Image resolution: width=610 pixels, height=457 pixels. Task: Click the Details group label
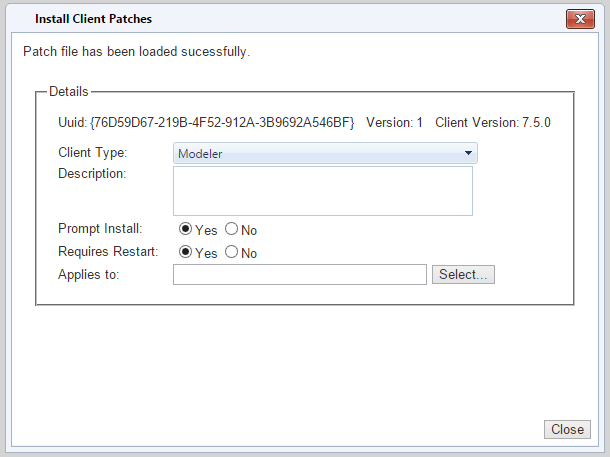[69, 91]
